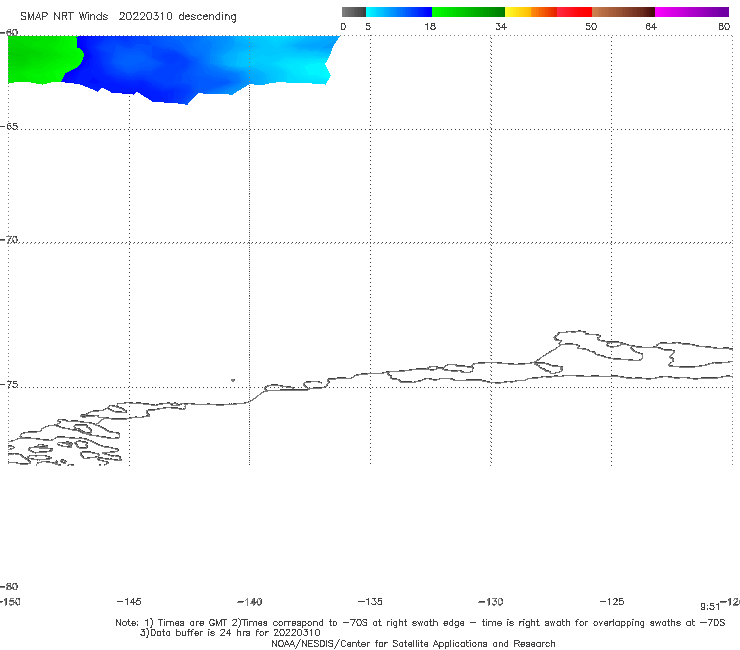Screen dimensions: 740x650
Task: Click the color scale label 5
Action: click(368, 26)
